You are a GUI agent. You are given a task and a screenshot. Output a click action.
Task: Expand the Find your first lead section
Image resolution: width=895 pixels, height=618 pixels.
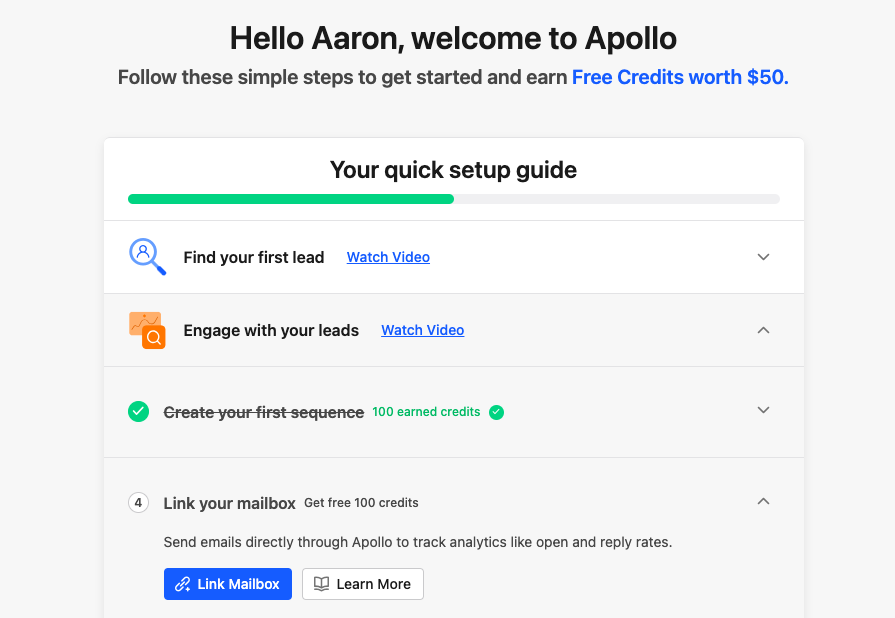[x=763, y=257]
